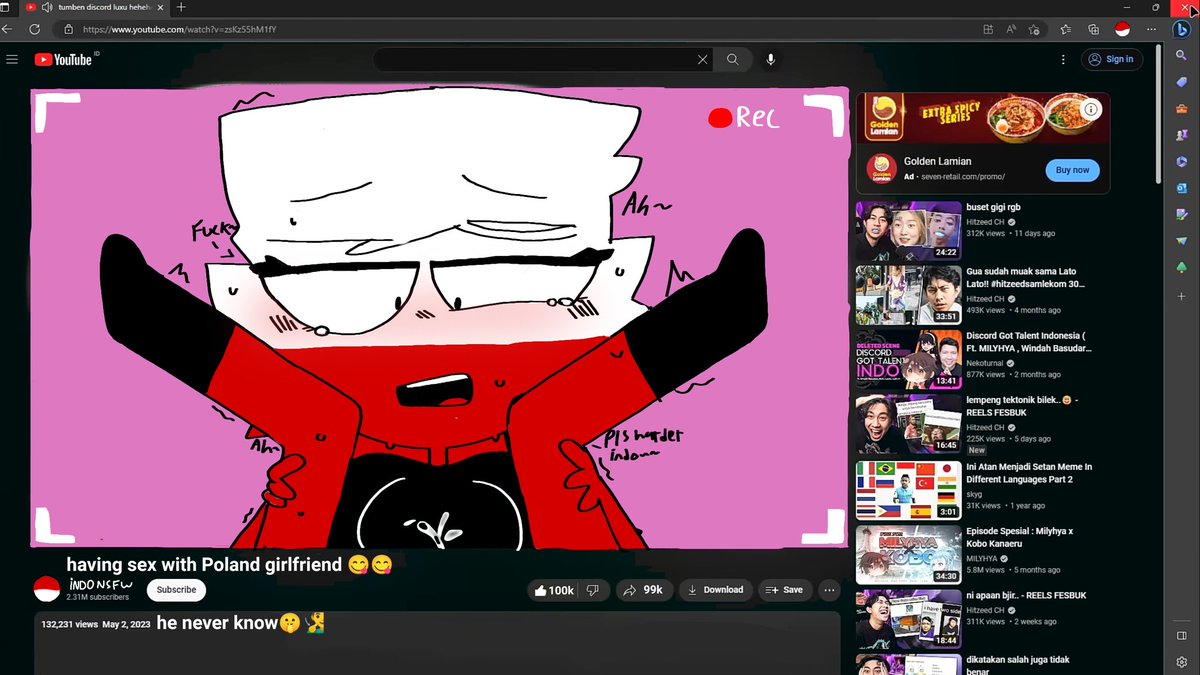Click the magnifier search button on YouTube
Image resolution: width=1200 pixels, height=675 pixels.
(x=732, y=60)
